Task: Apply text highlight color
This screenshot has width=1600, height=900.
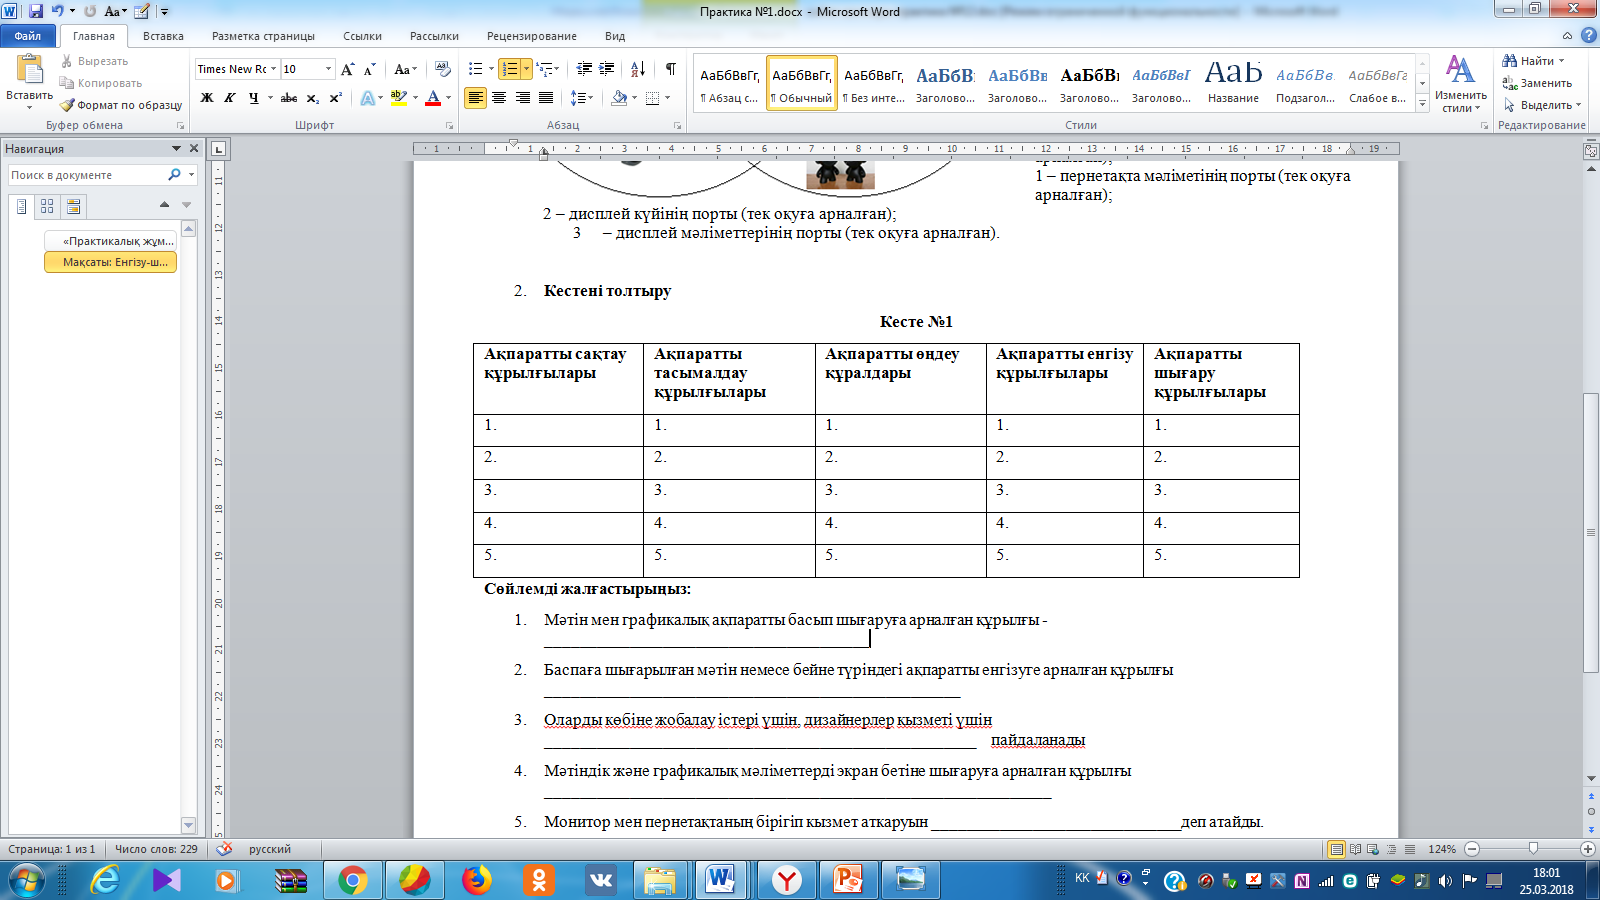Action: 399,98
